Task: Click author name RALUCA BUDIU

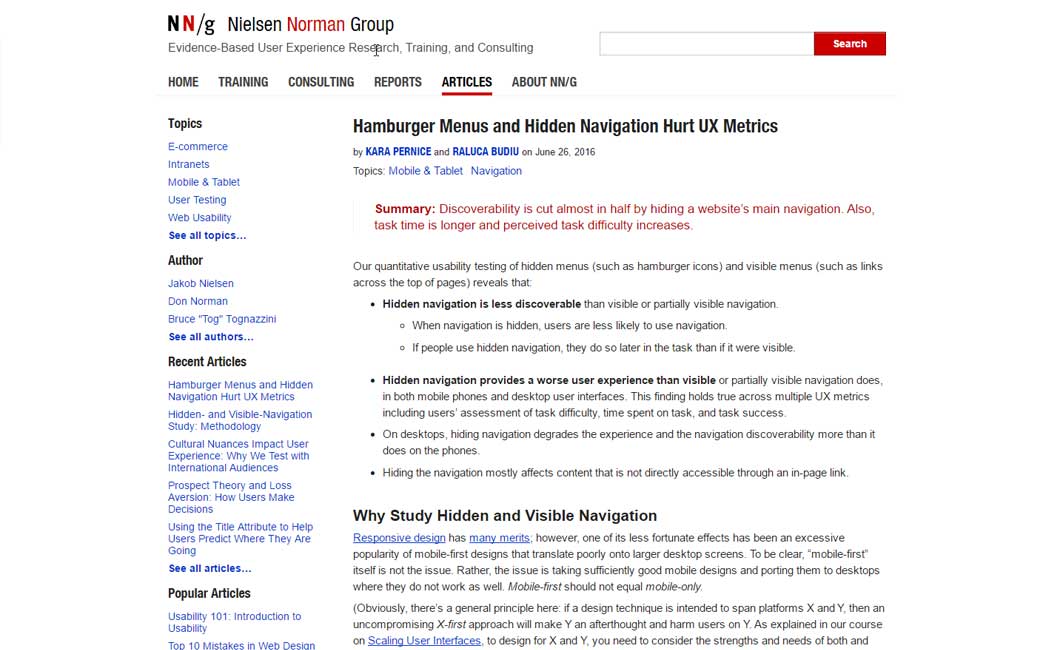Action: coord(485,152)
